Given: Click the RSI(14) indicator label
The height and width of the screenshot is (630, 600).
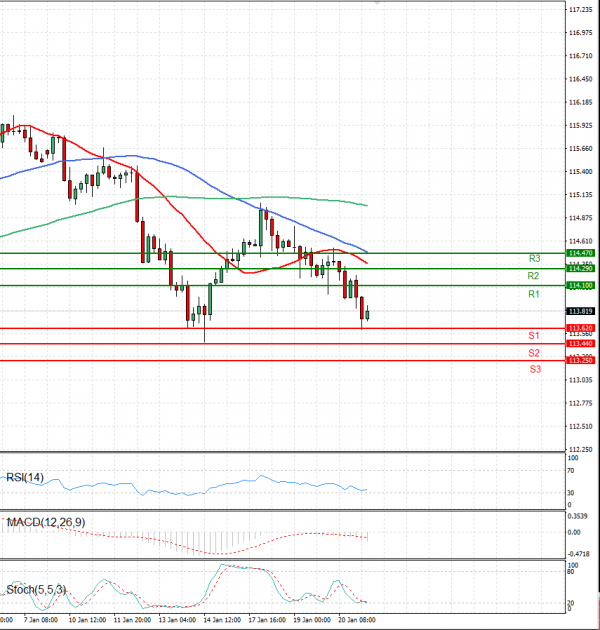Looking at the screenshot, I should (25, 478).
